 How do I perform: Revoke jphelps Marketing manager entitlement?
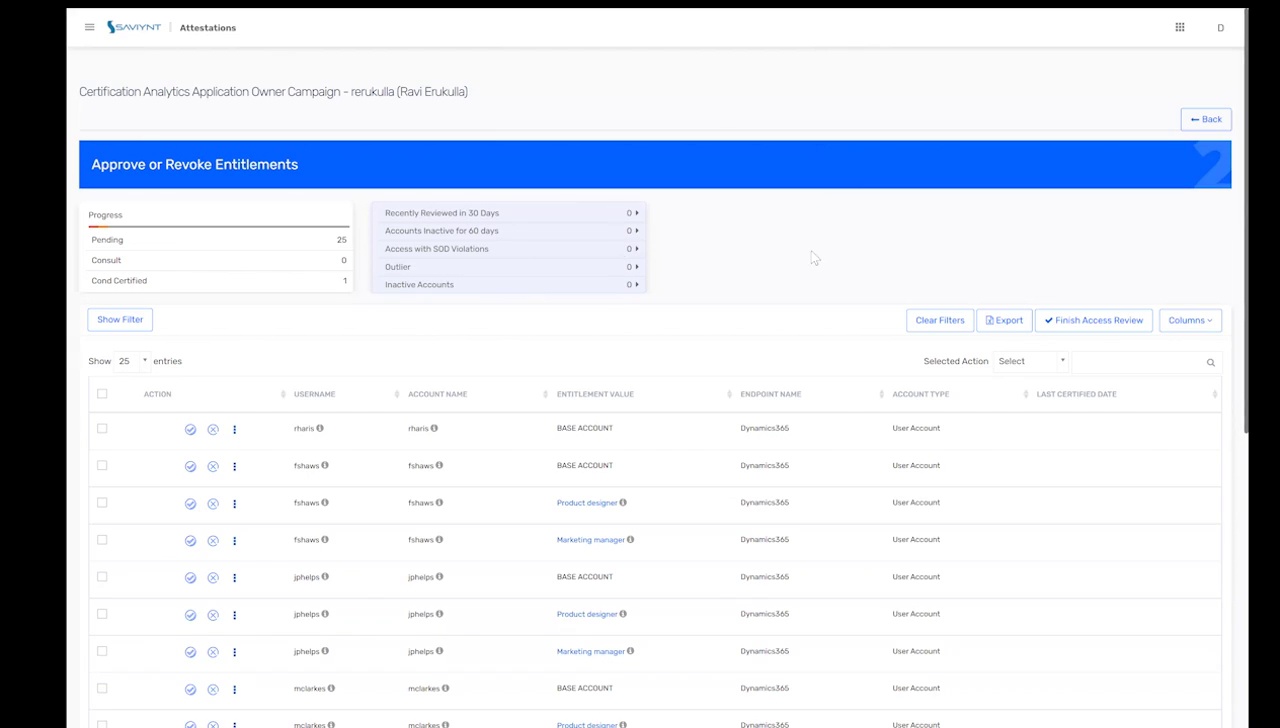213,652
